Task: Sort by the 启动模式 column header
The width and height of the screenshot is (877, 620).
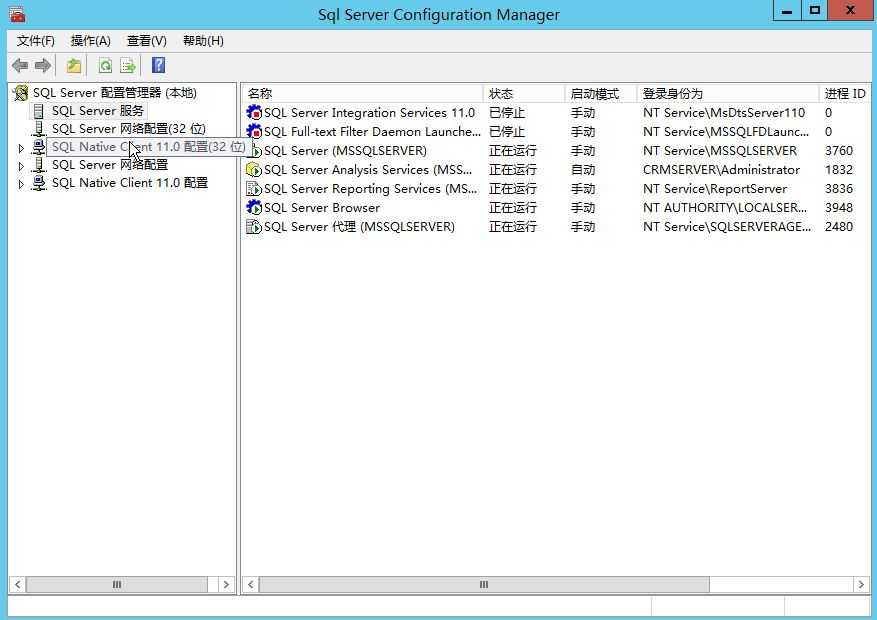Action: tap(601, 93)
